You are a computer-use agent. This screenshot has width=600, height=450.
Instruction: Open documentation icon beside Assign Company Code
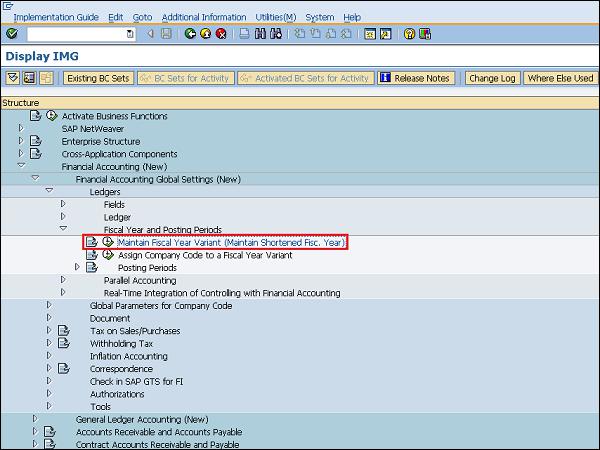click(x=92, y=255)
